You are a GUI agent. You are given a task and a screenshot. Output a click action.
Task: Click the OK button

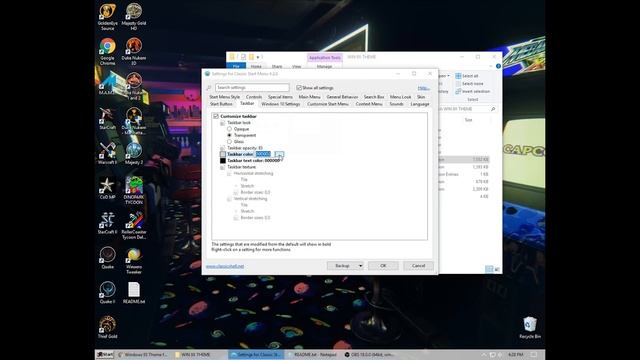tap(383, 266)
